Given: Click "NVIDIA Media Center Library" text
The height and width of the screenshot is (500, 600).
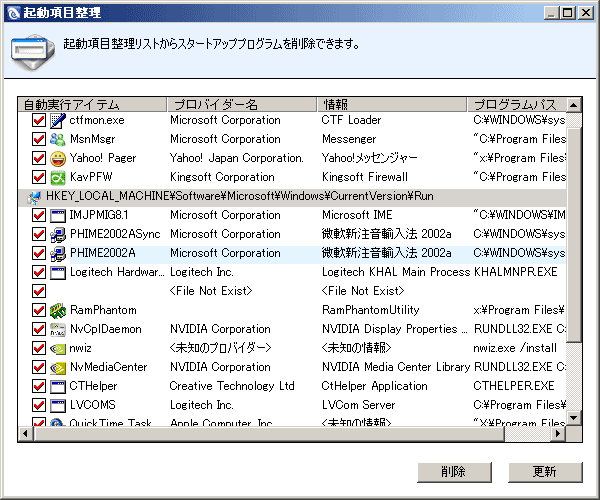Looking at the screenshot, I should click(x=396, y=367).
